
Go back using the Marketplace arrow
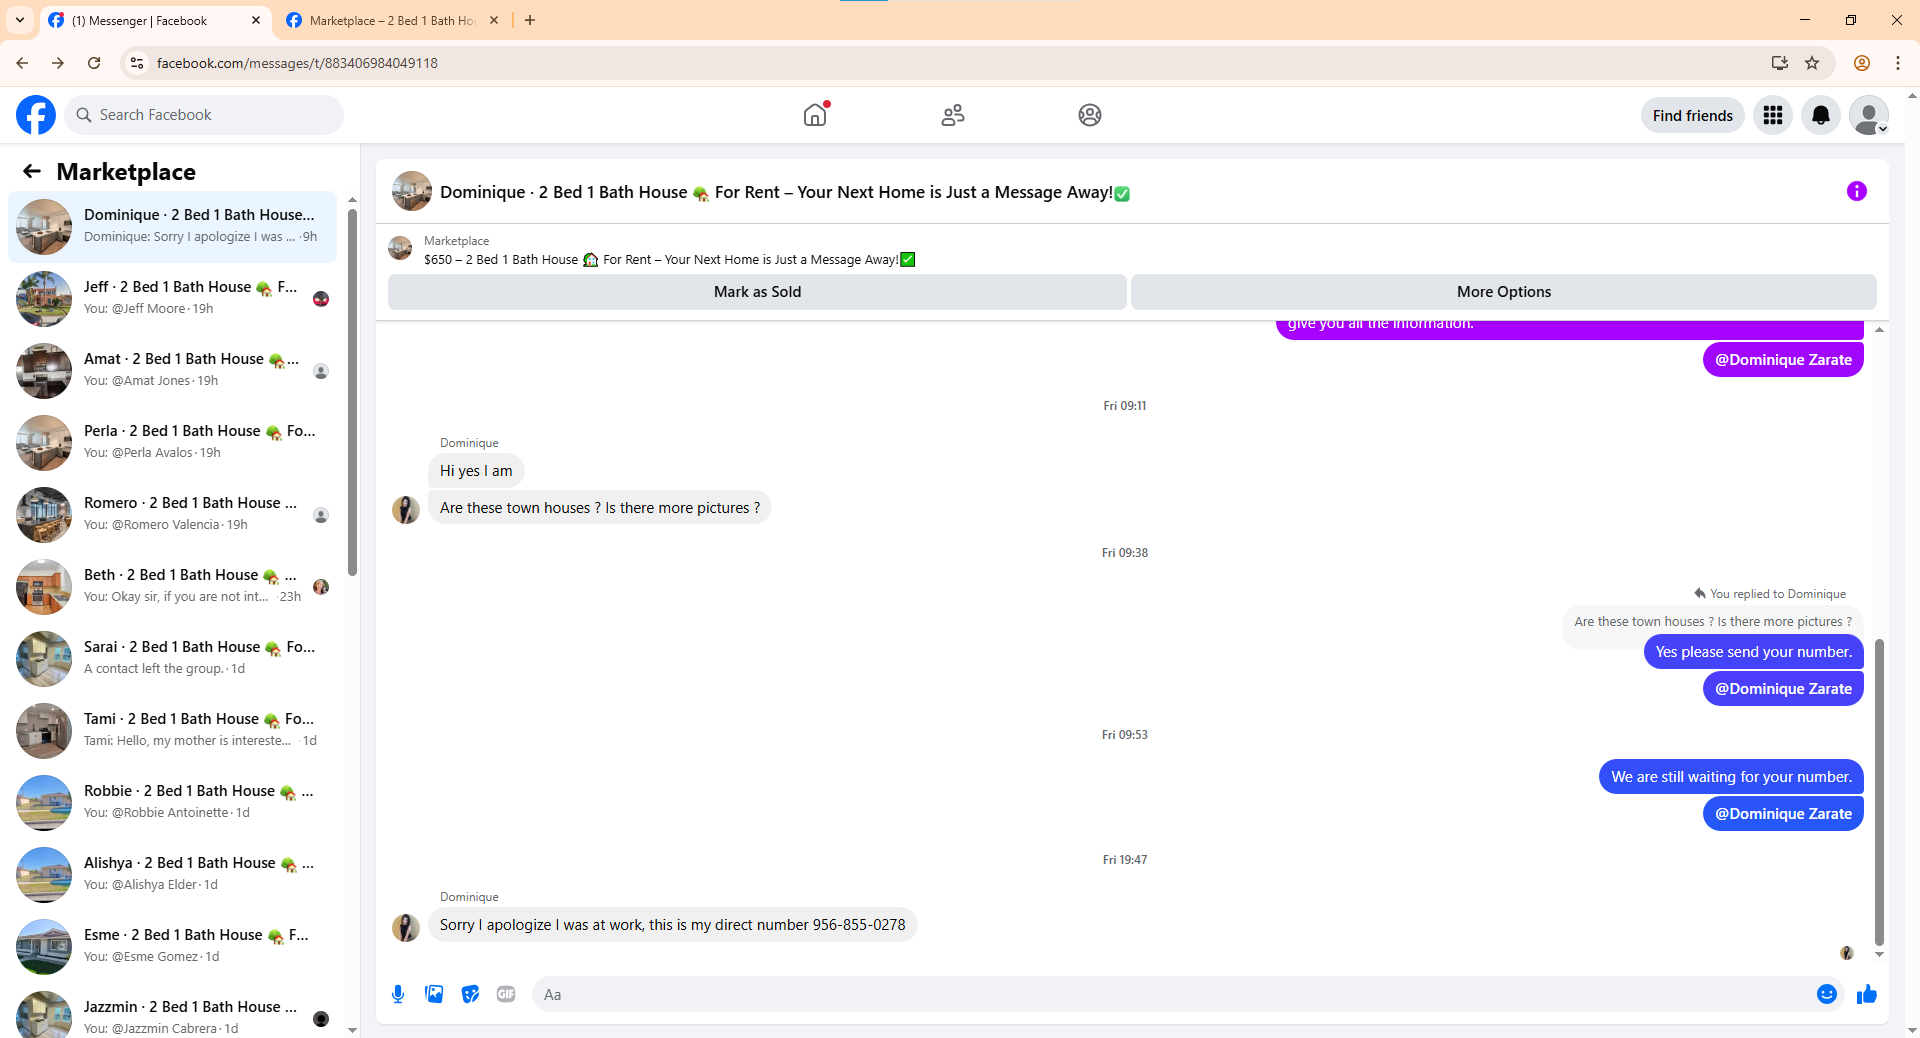coord(32,171)
